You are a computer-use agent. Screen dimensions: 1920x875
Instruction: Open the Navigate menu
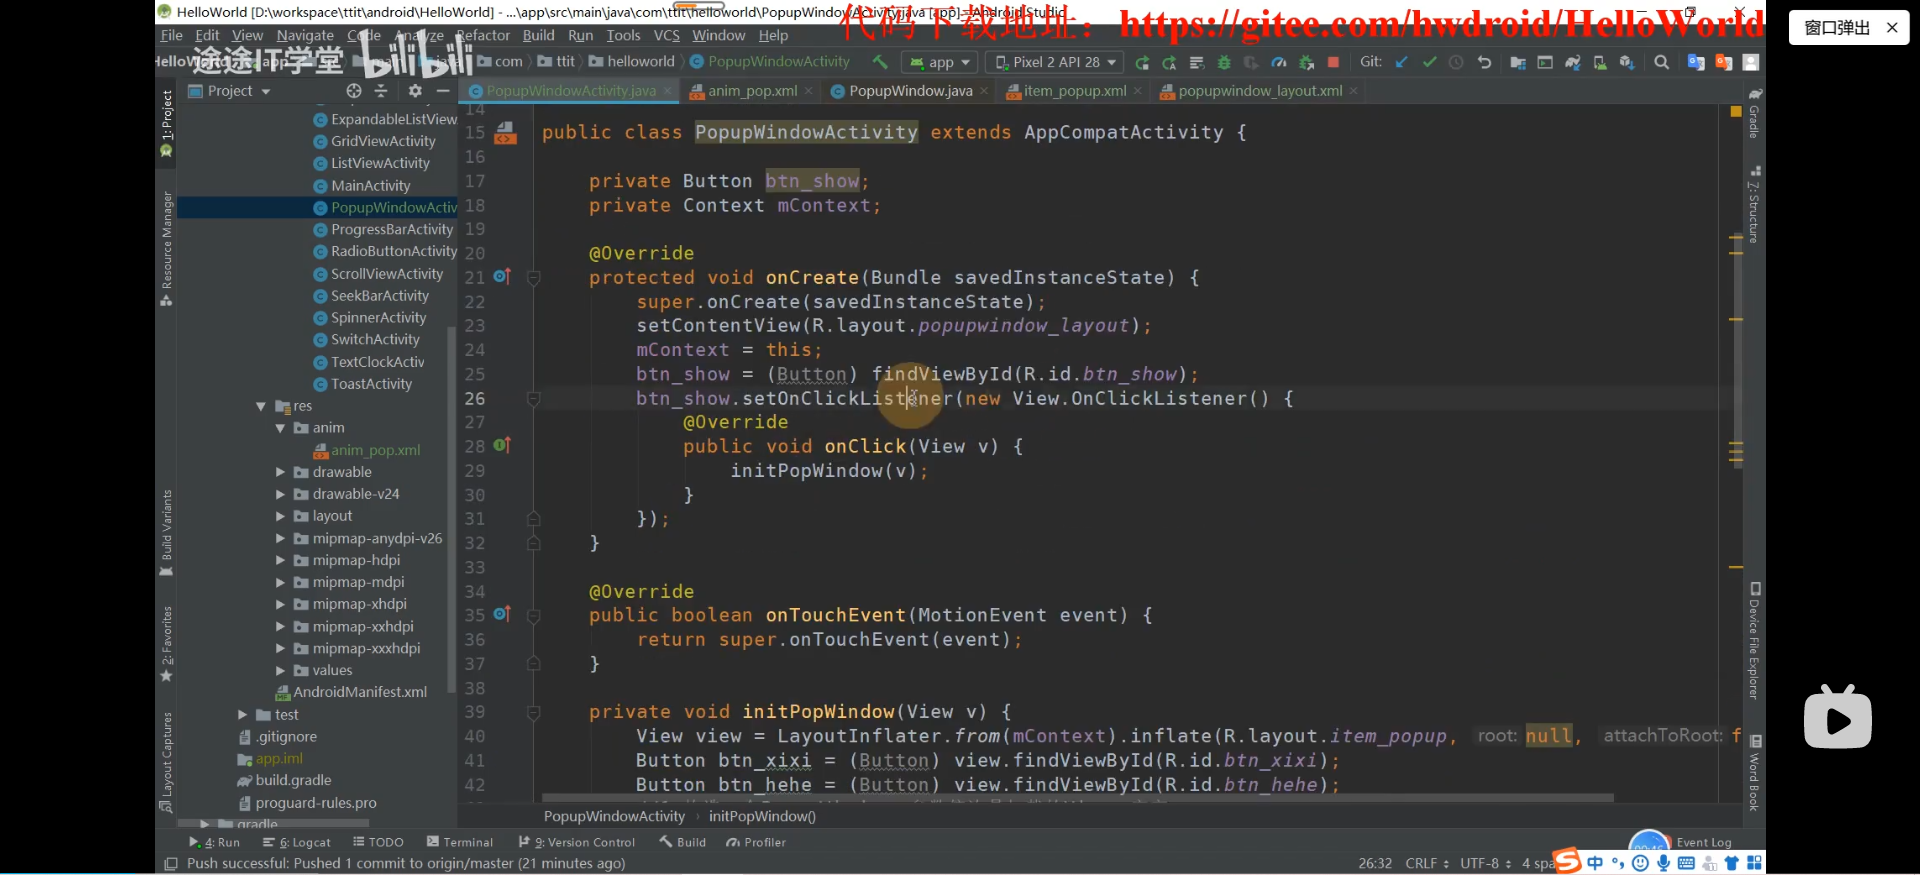pyautogui.click(x=305, y=35)
